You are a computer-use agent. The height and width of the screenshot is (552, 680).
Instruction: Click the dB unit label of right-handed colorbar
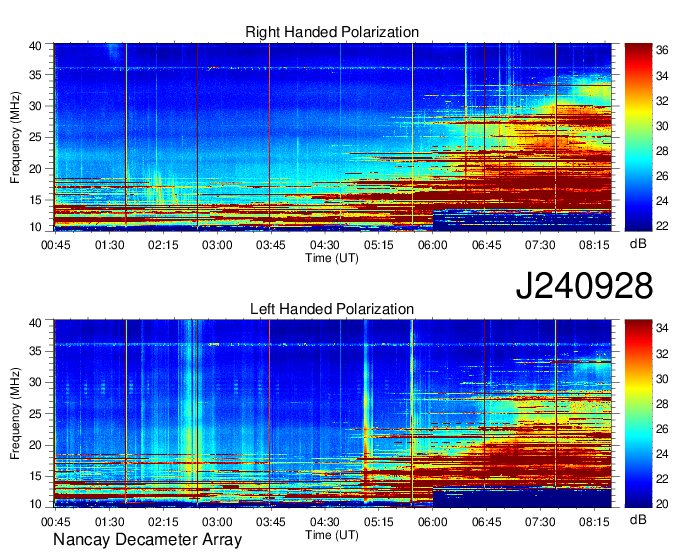pyautogui.click(x=638, y=243)
